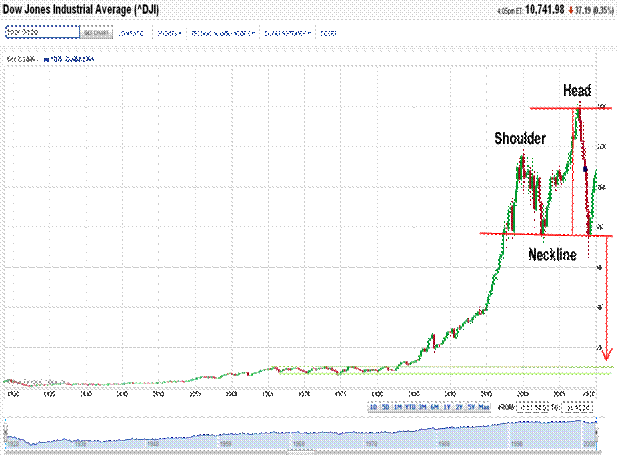
Task: Click the TO date input field
Action: click(577, 407)
